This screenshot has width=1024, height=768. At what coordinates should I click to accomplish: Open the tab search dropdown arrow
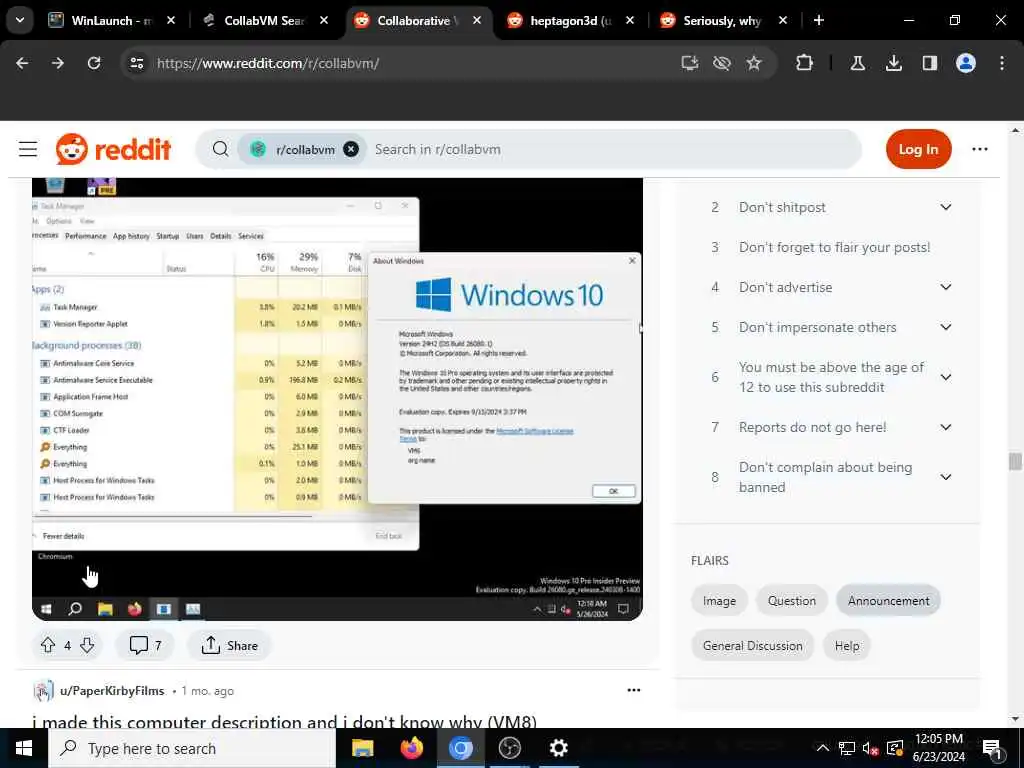pyautogui.click(x=20, y=20)
